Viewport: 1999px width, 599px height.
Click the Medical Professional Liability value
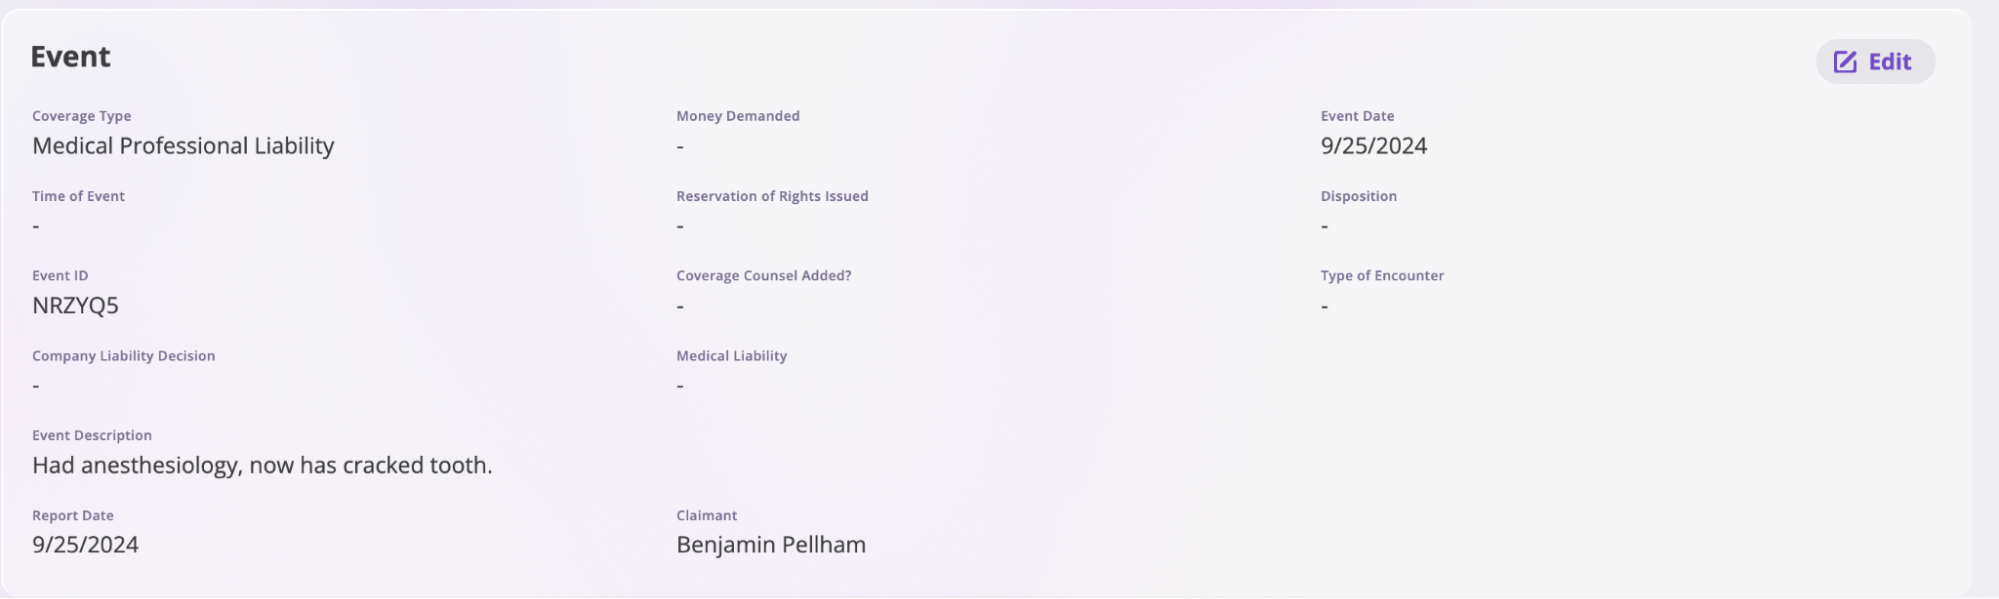tap(183, 146)
